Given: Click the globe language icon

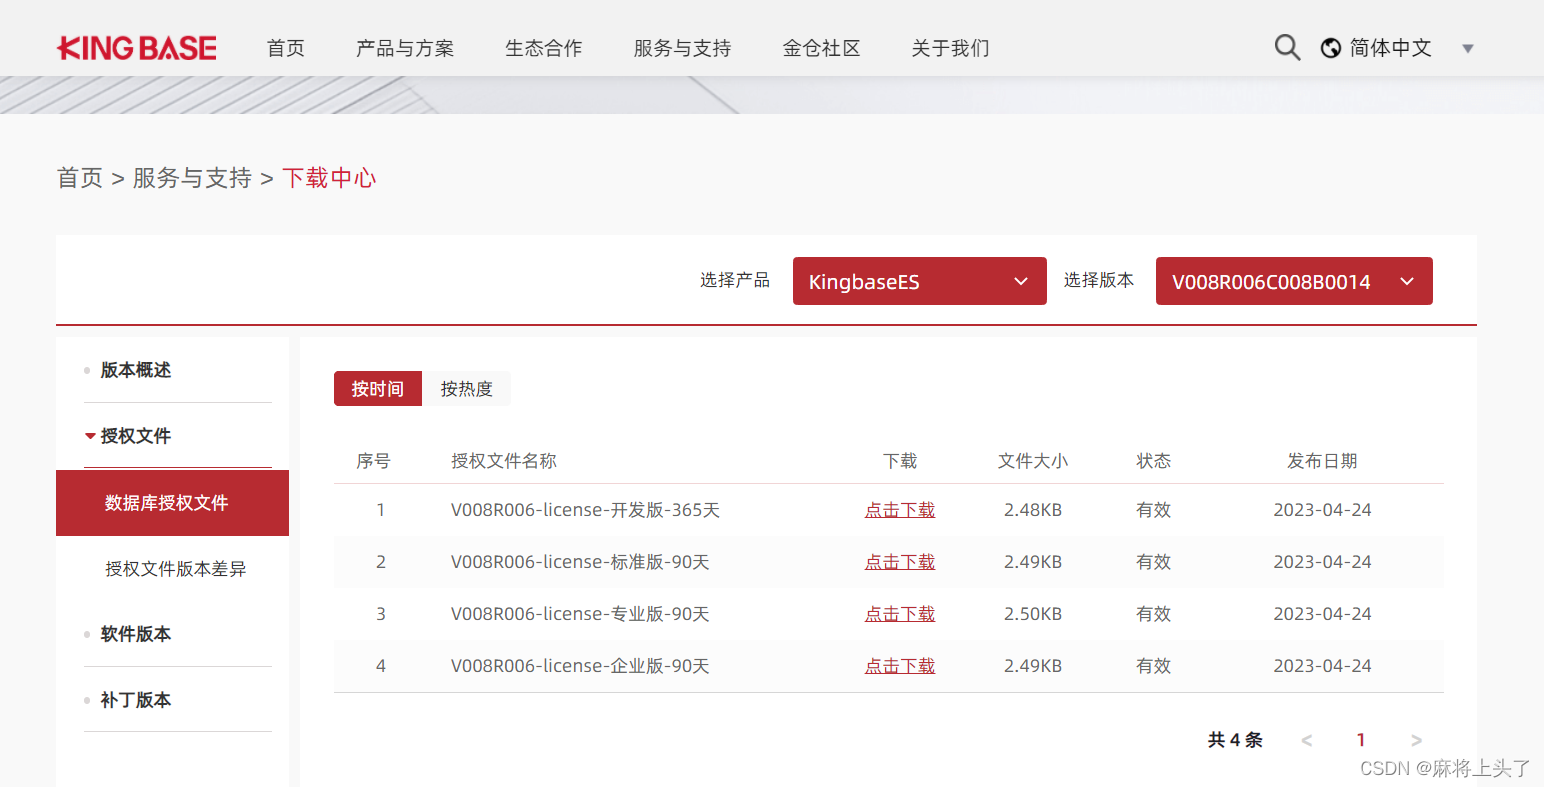Looking at the screenshot, I should pyautogui.click(x=1330, y=47).
